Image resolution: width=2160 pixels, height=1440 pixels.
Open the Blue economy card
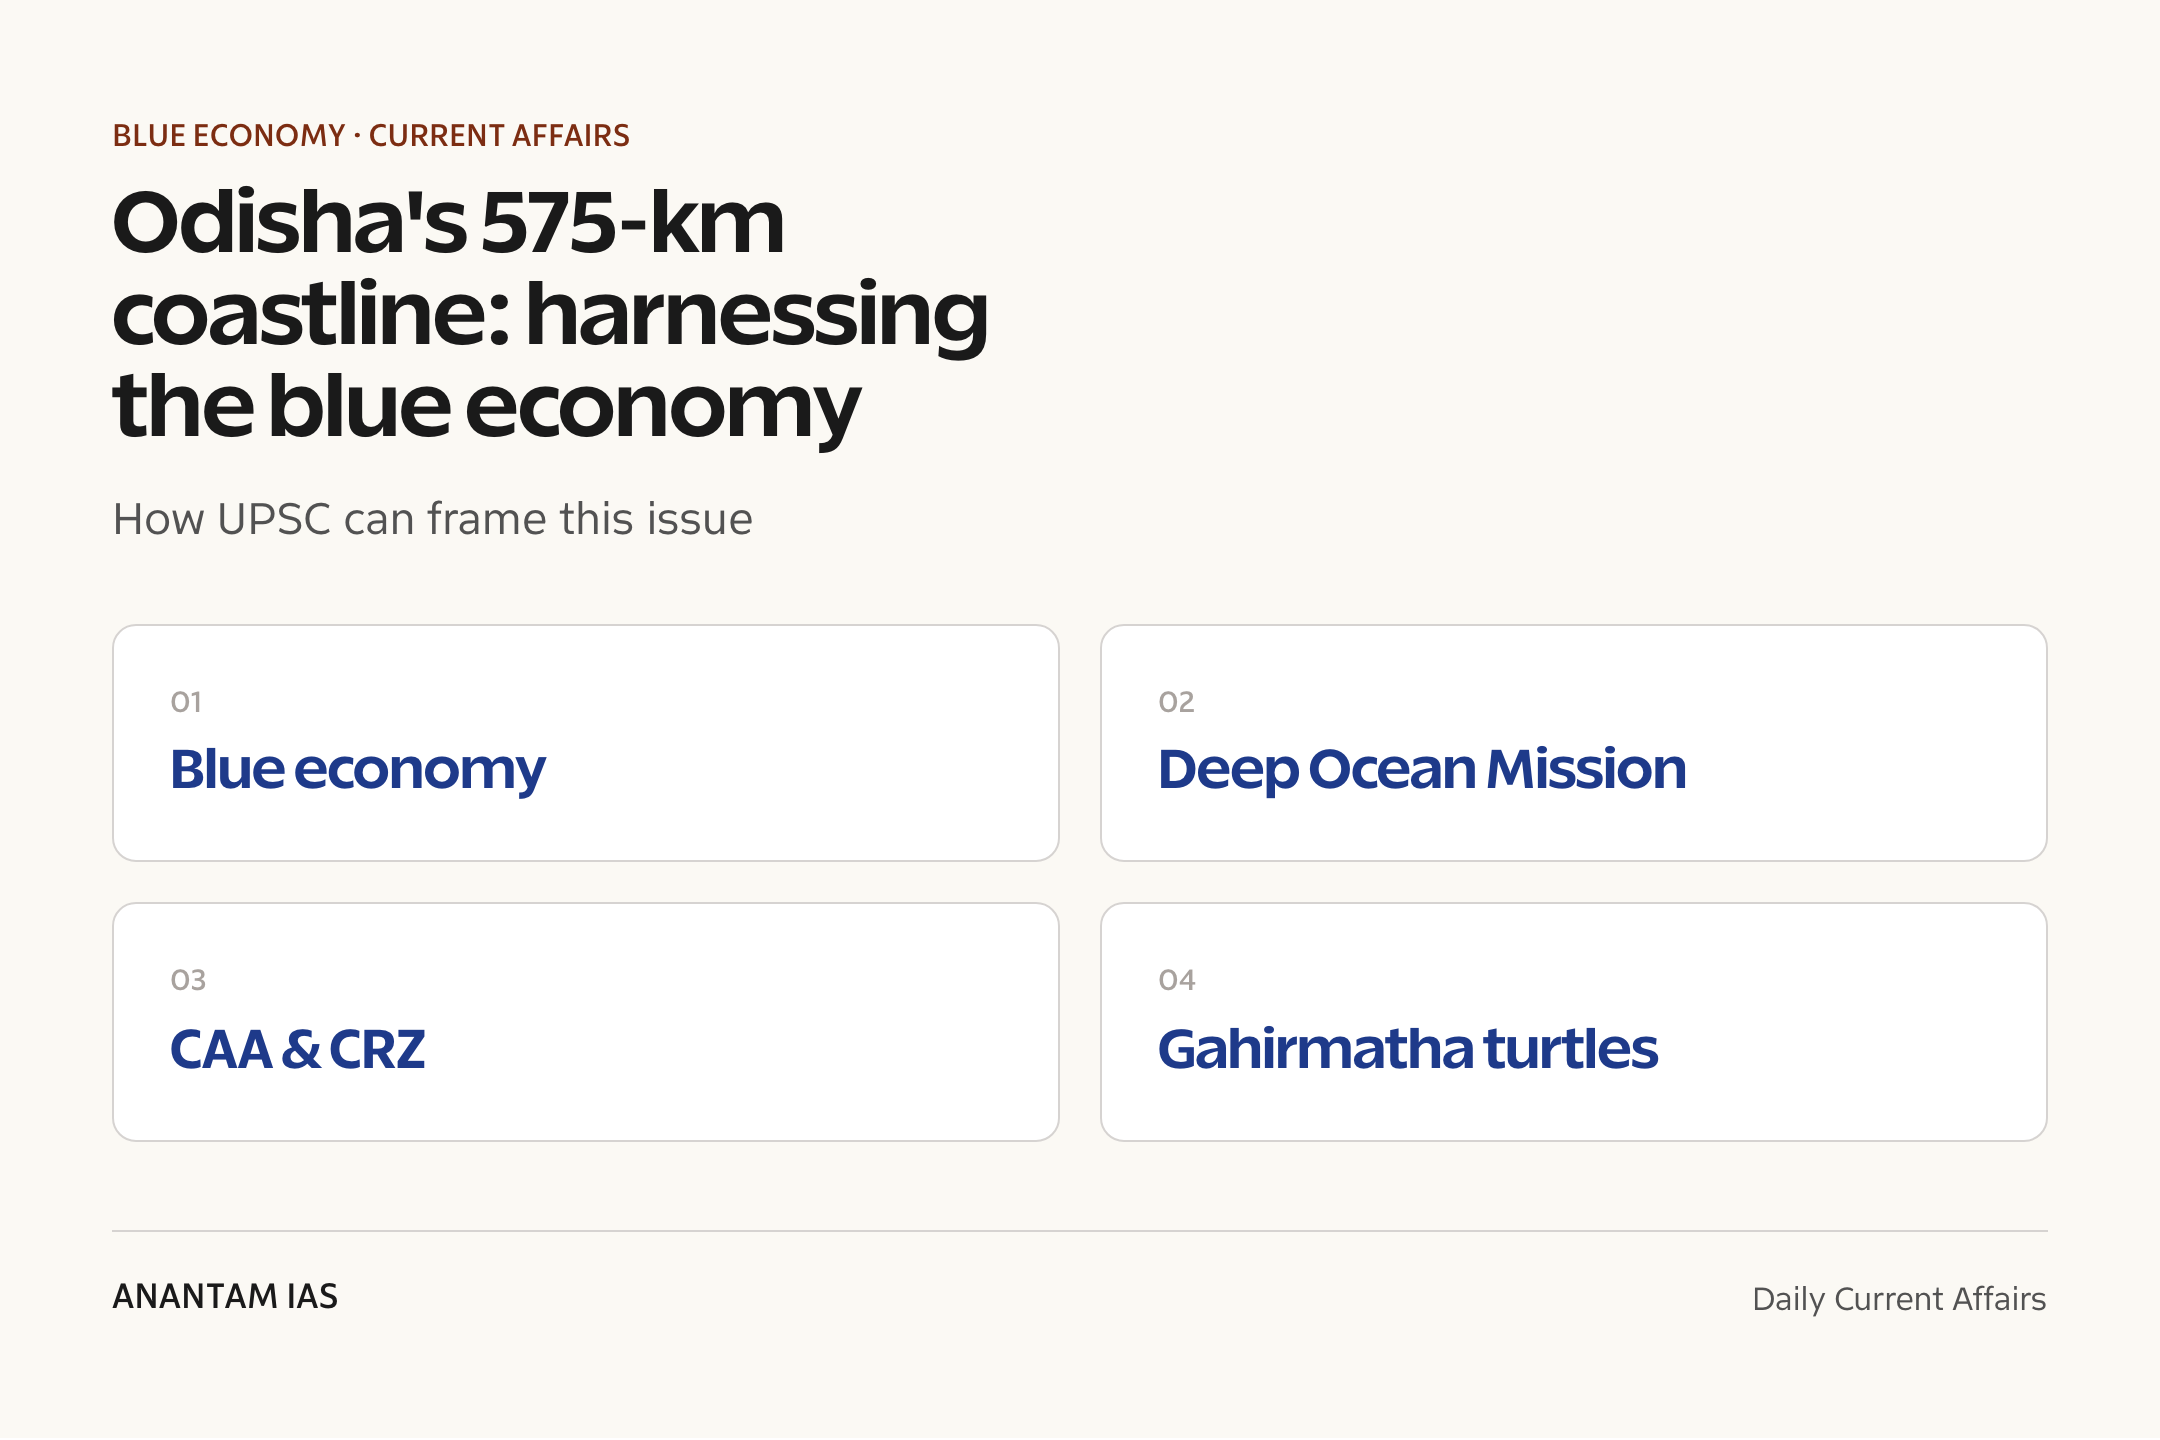pyautogui.click(x=586, y=743)
